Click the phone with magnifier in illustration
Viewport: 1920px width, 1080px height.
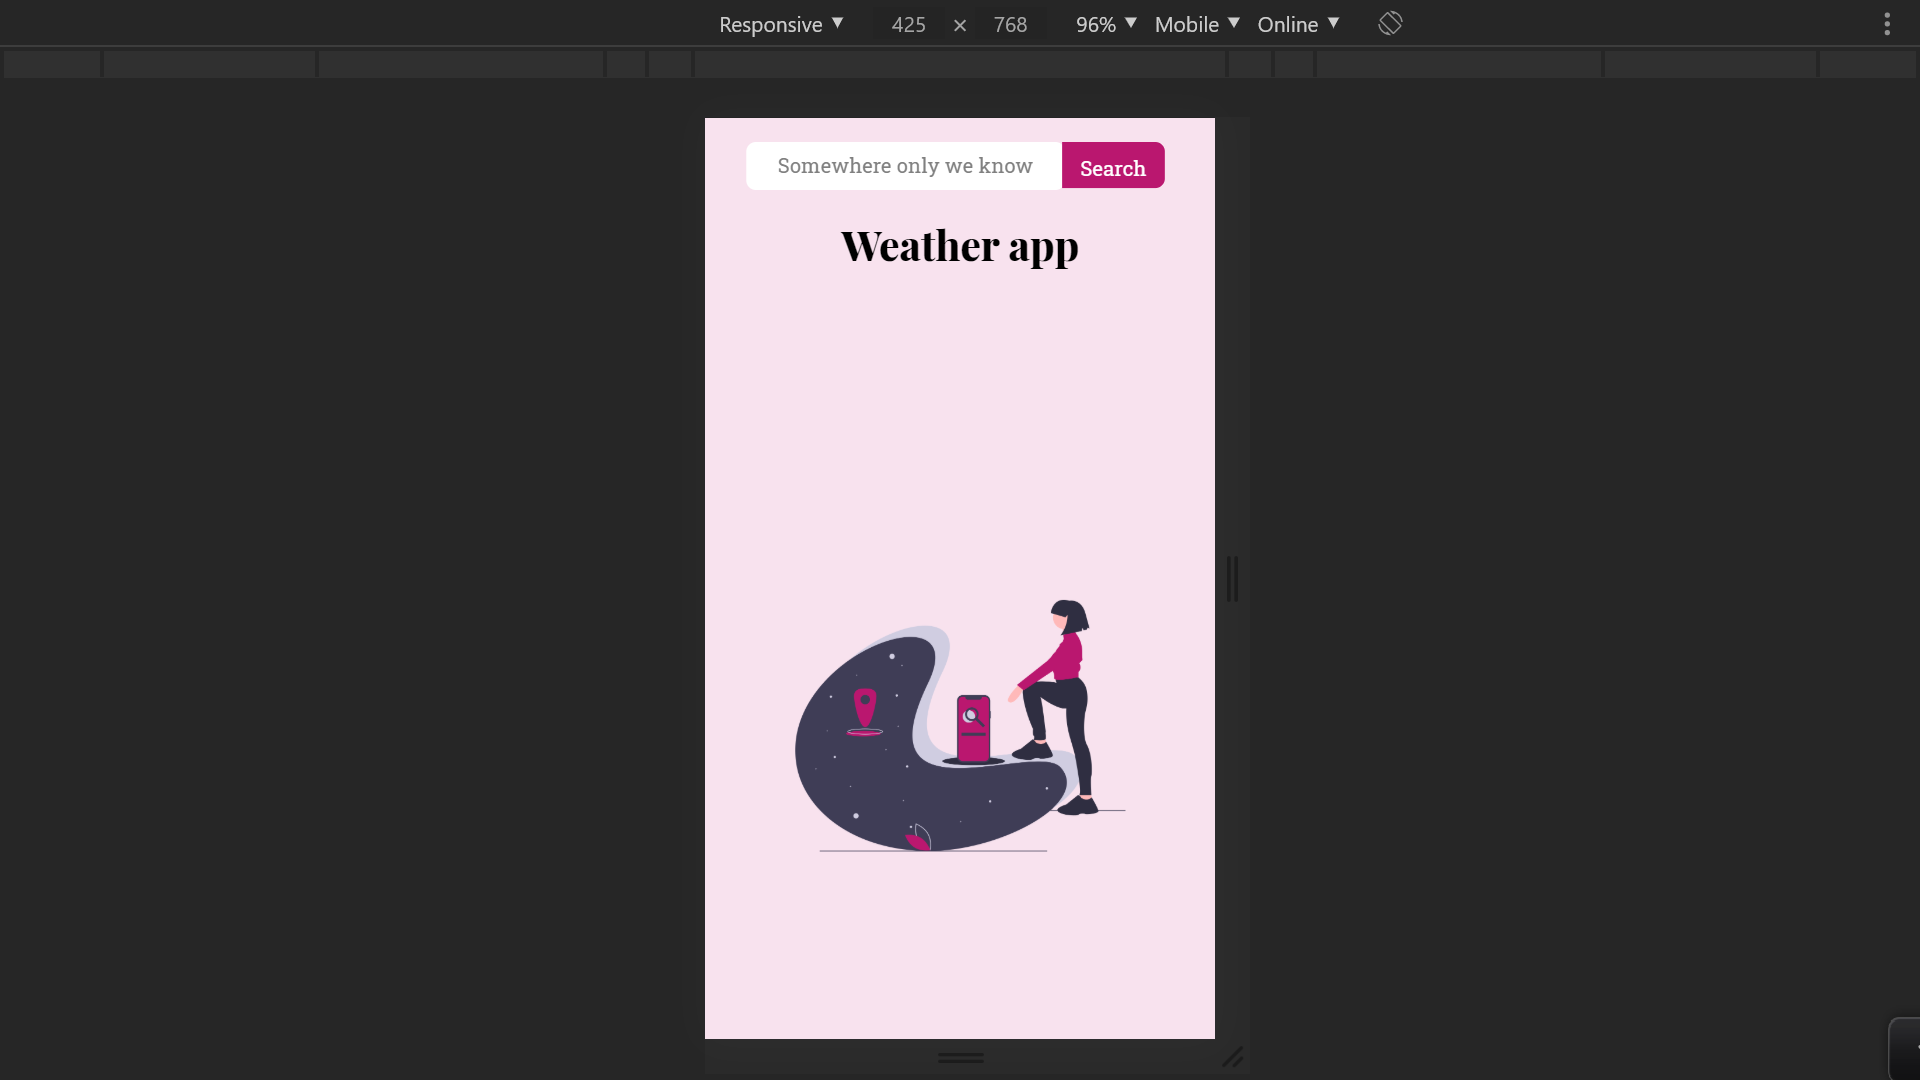coord(973,727)
